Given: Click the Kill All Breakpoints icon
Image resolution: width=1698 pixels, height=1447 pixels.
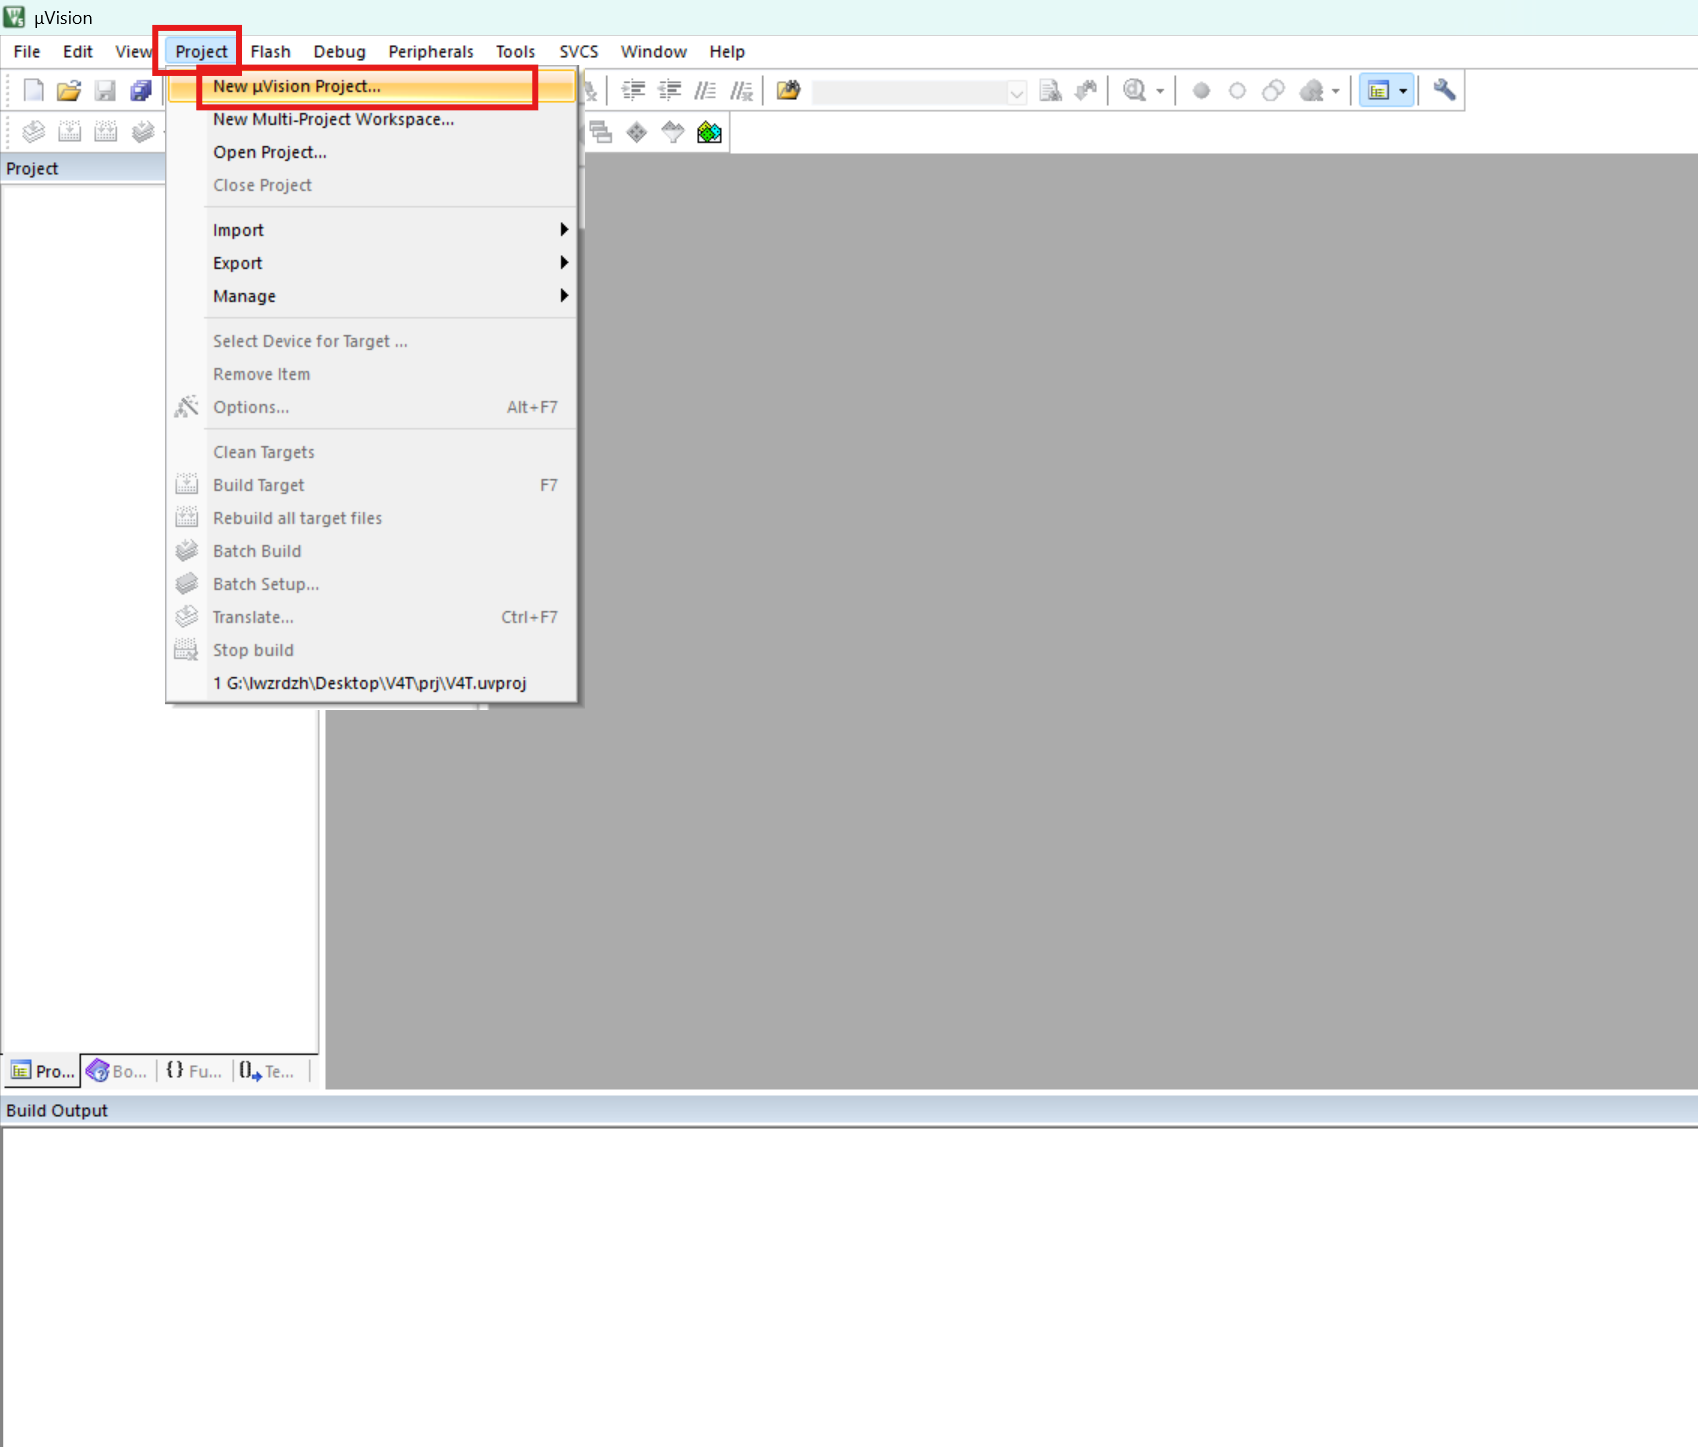Looking at the screenshot, I should [1312, 91].
